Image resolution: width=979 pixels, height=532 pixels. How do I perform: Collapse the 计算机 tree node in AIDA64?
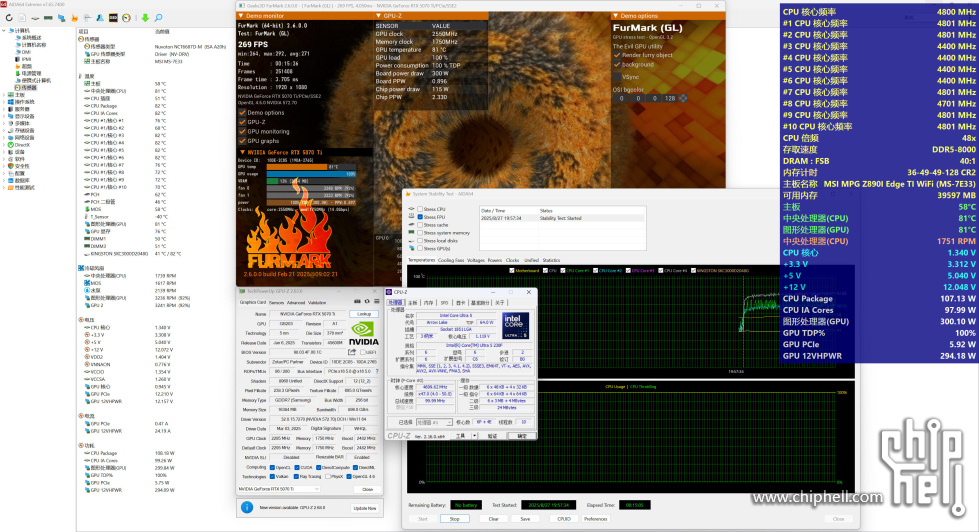pyautogui.click(x=3, y=31)
